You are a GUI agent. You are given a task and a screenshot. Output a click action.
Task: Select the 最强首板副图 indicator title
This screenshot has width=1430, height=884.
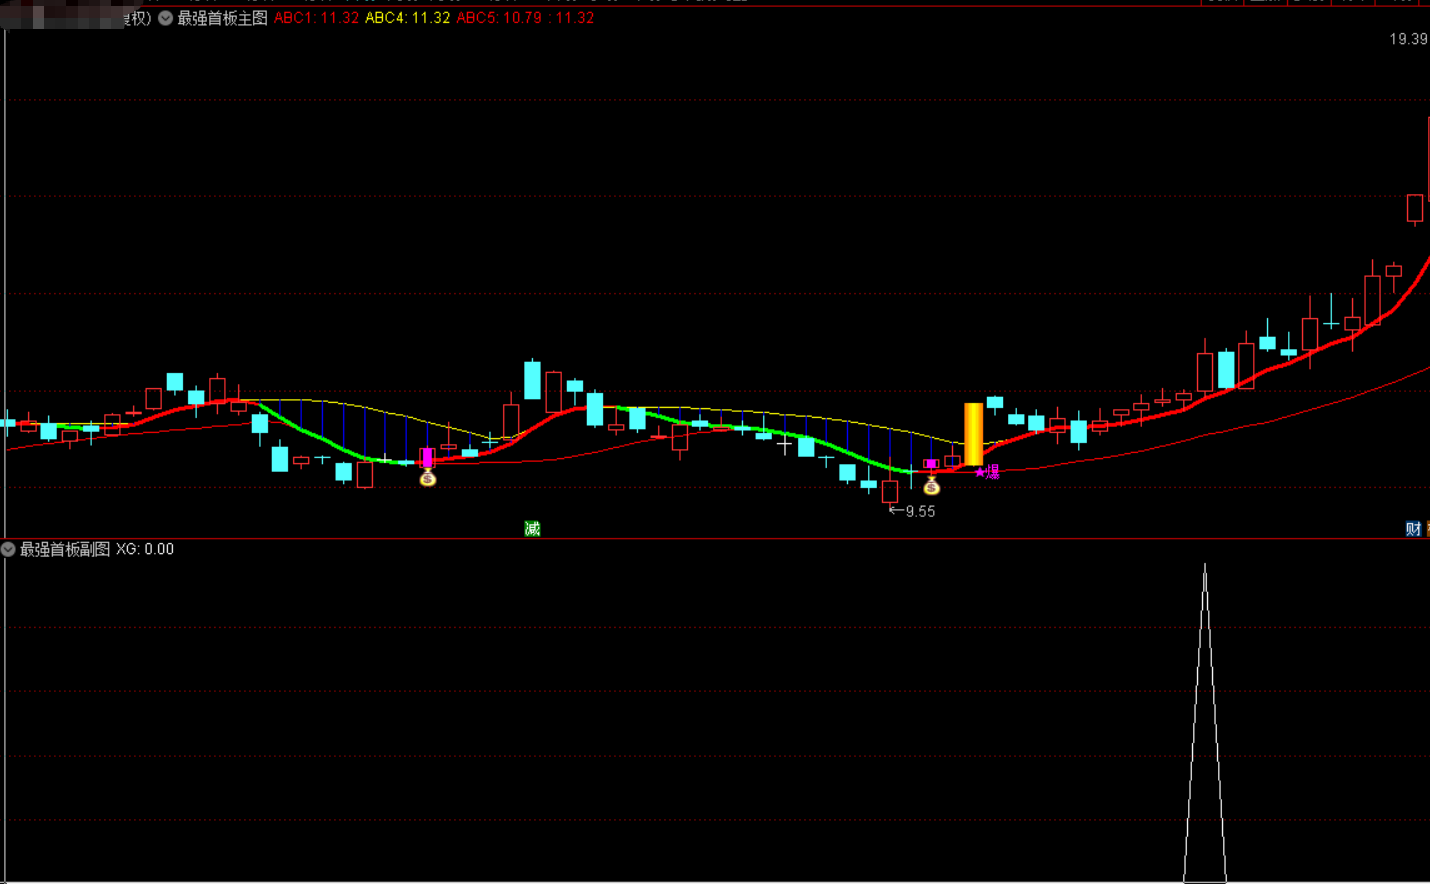click(65, 549)
